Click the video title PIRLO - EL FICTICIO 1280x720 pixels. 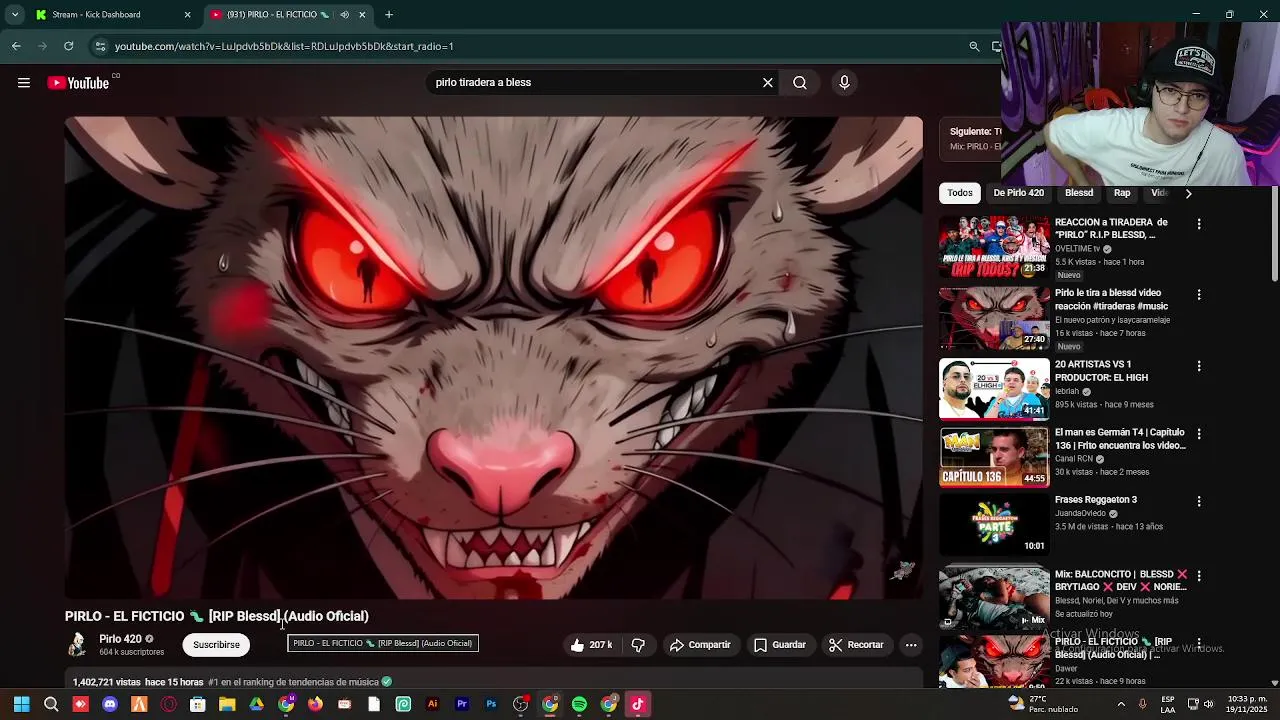pos(216,616)
